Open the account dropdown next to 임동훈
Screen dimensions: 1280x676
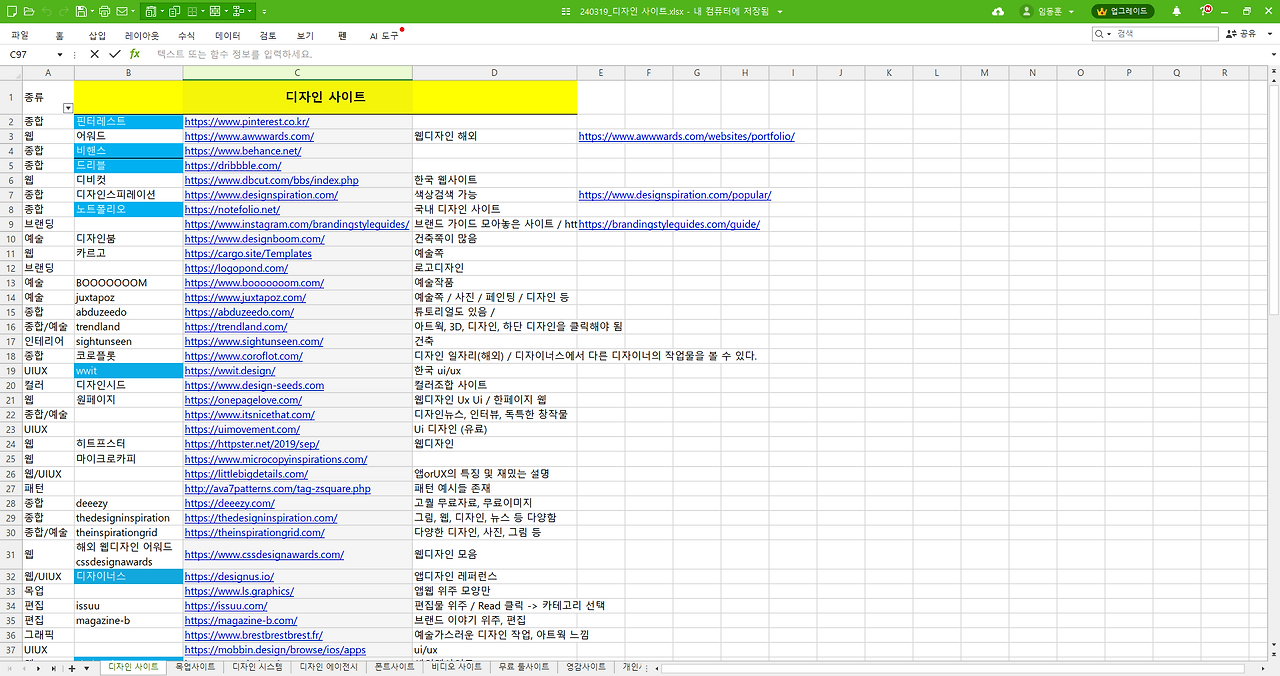1072,12
